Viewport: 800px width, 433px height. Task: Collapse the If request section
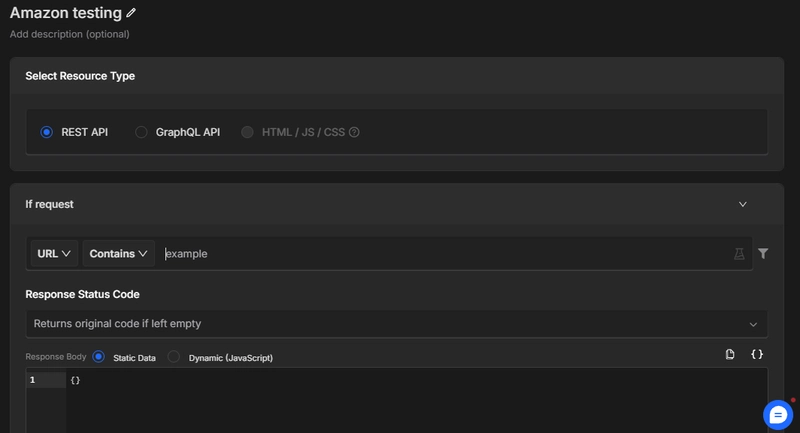tap(743, 204)
